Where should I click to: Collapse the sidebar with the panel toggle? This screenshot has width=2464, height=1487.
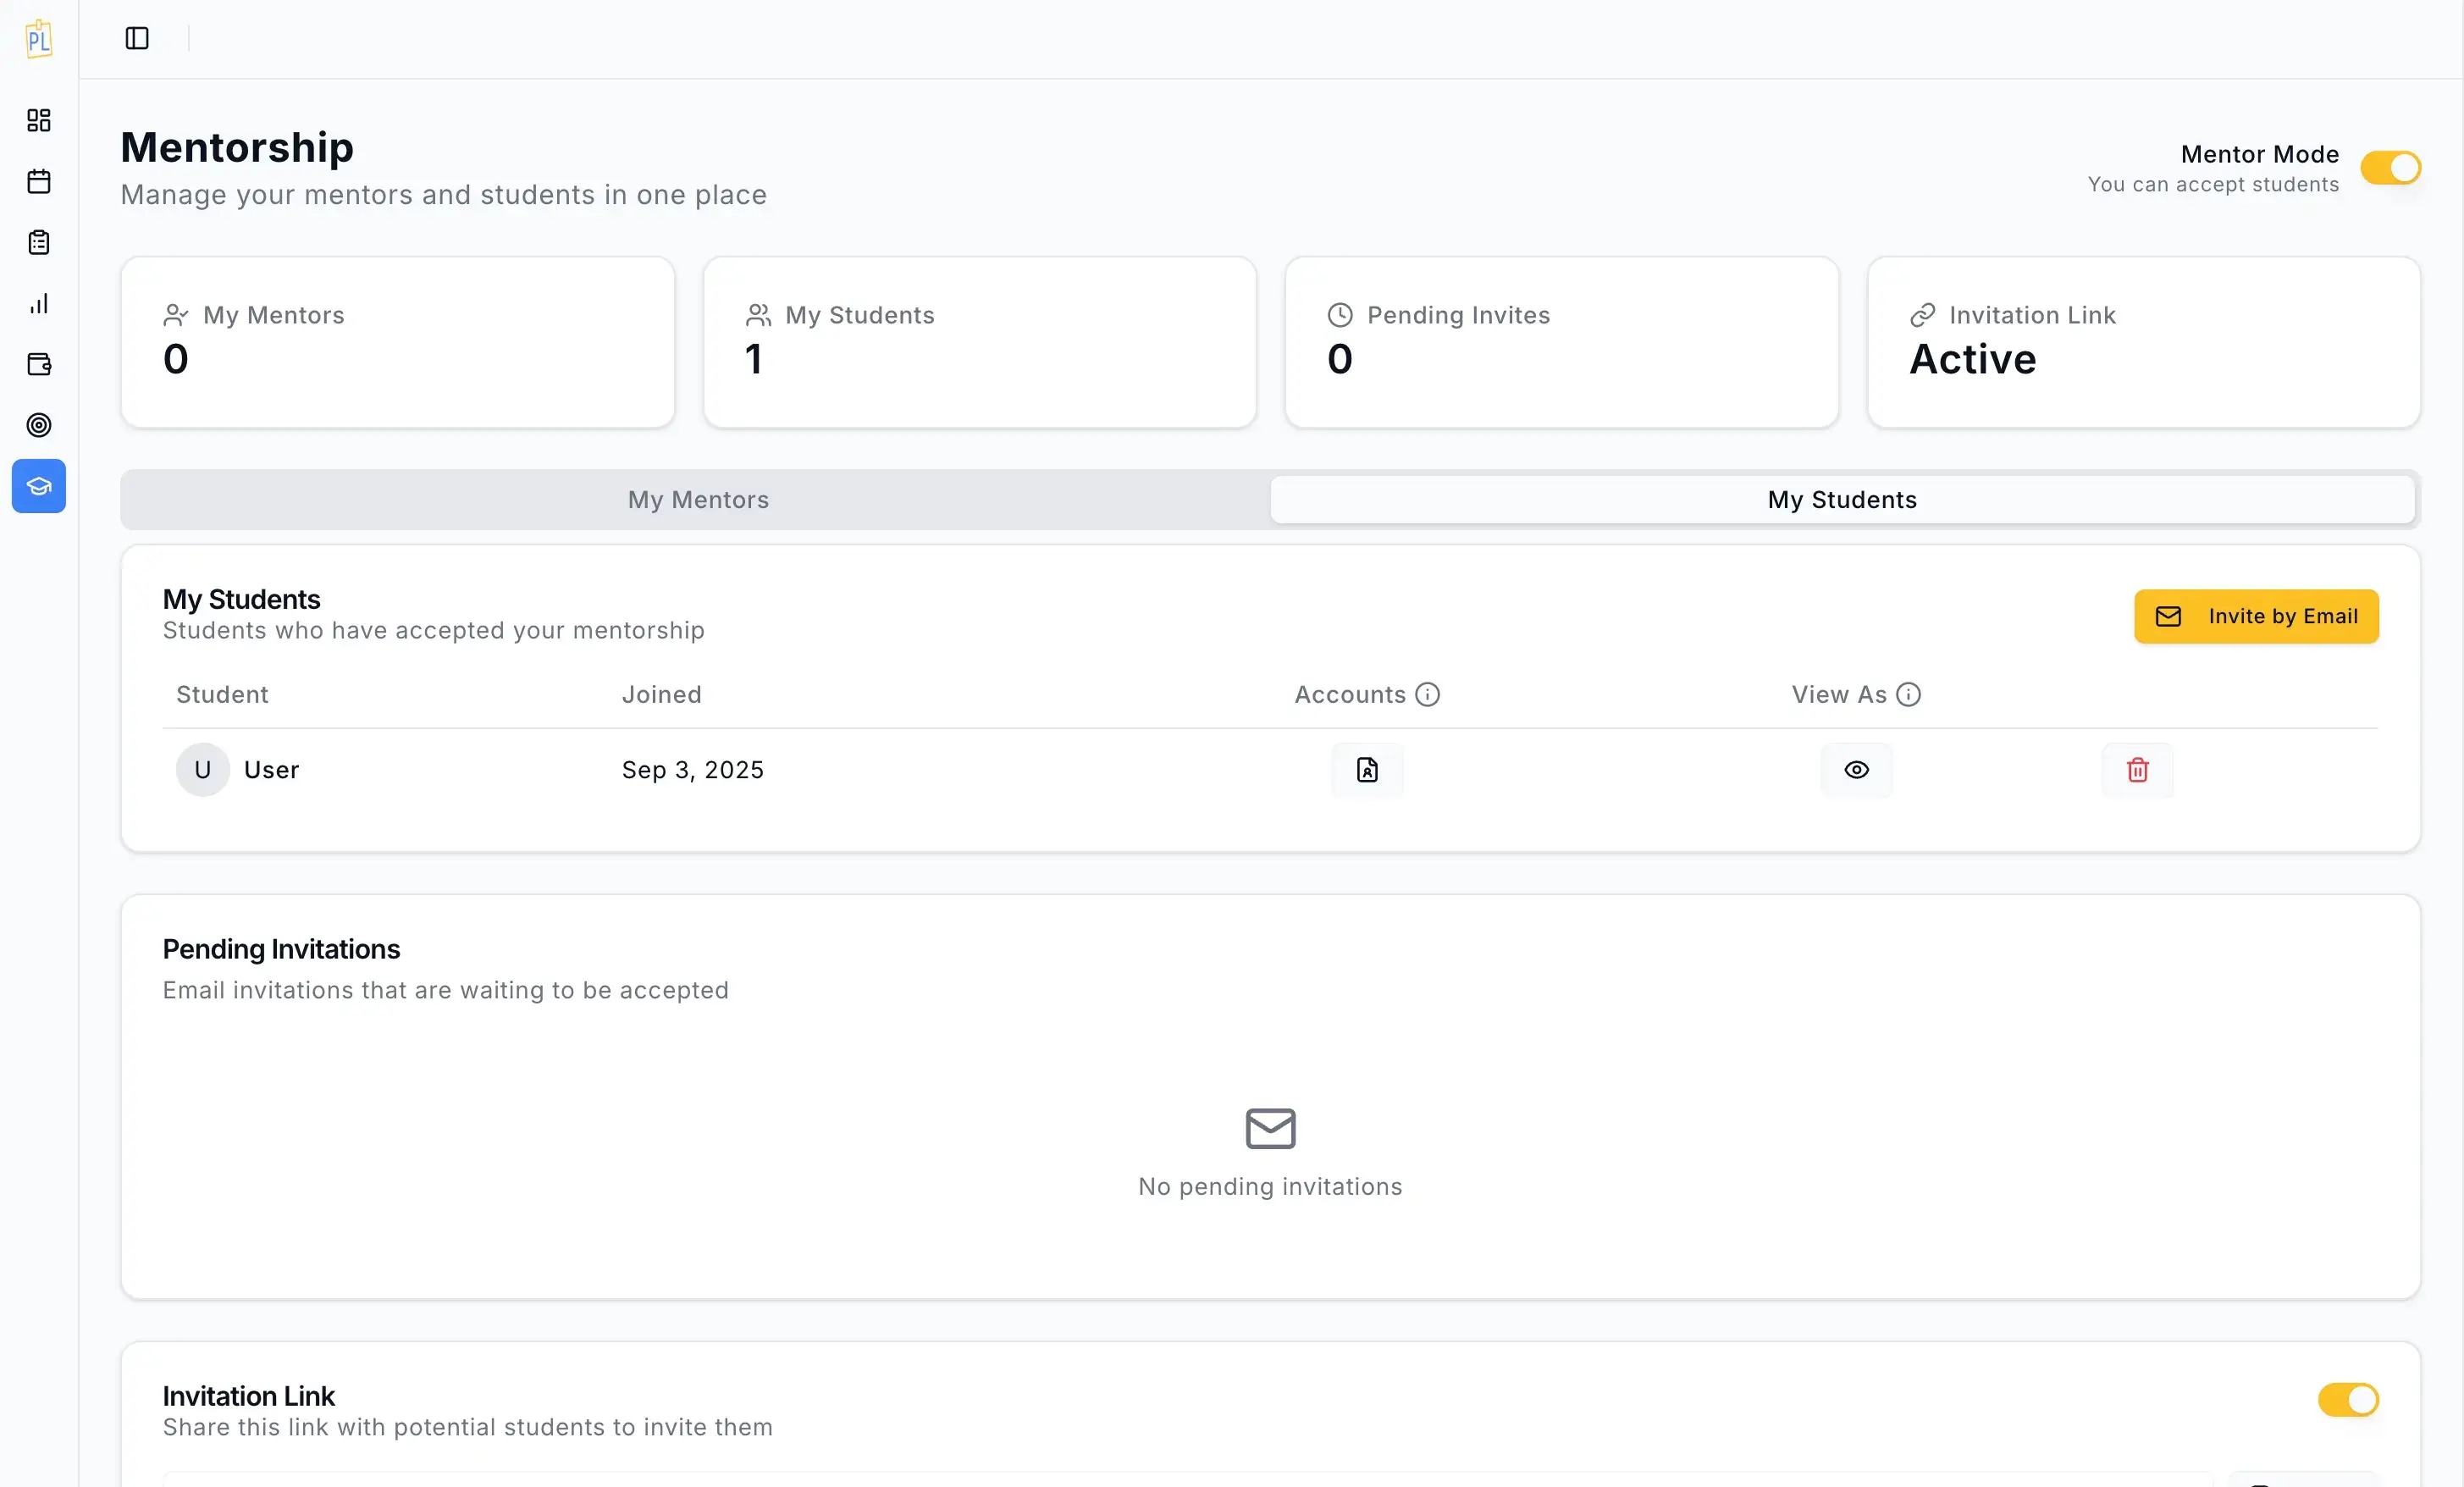136,38
